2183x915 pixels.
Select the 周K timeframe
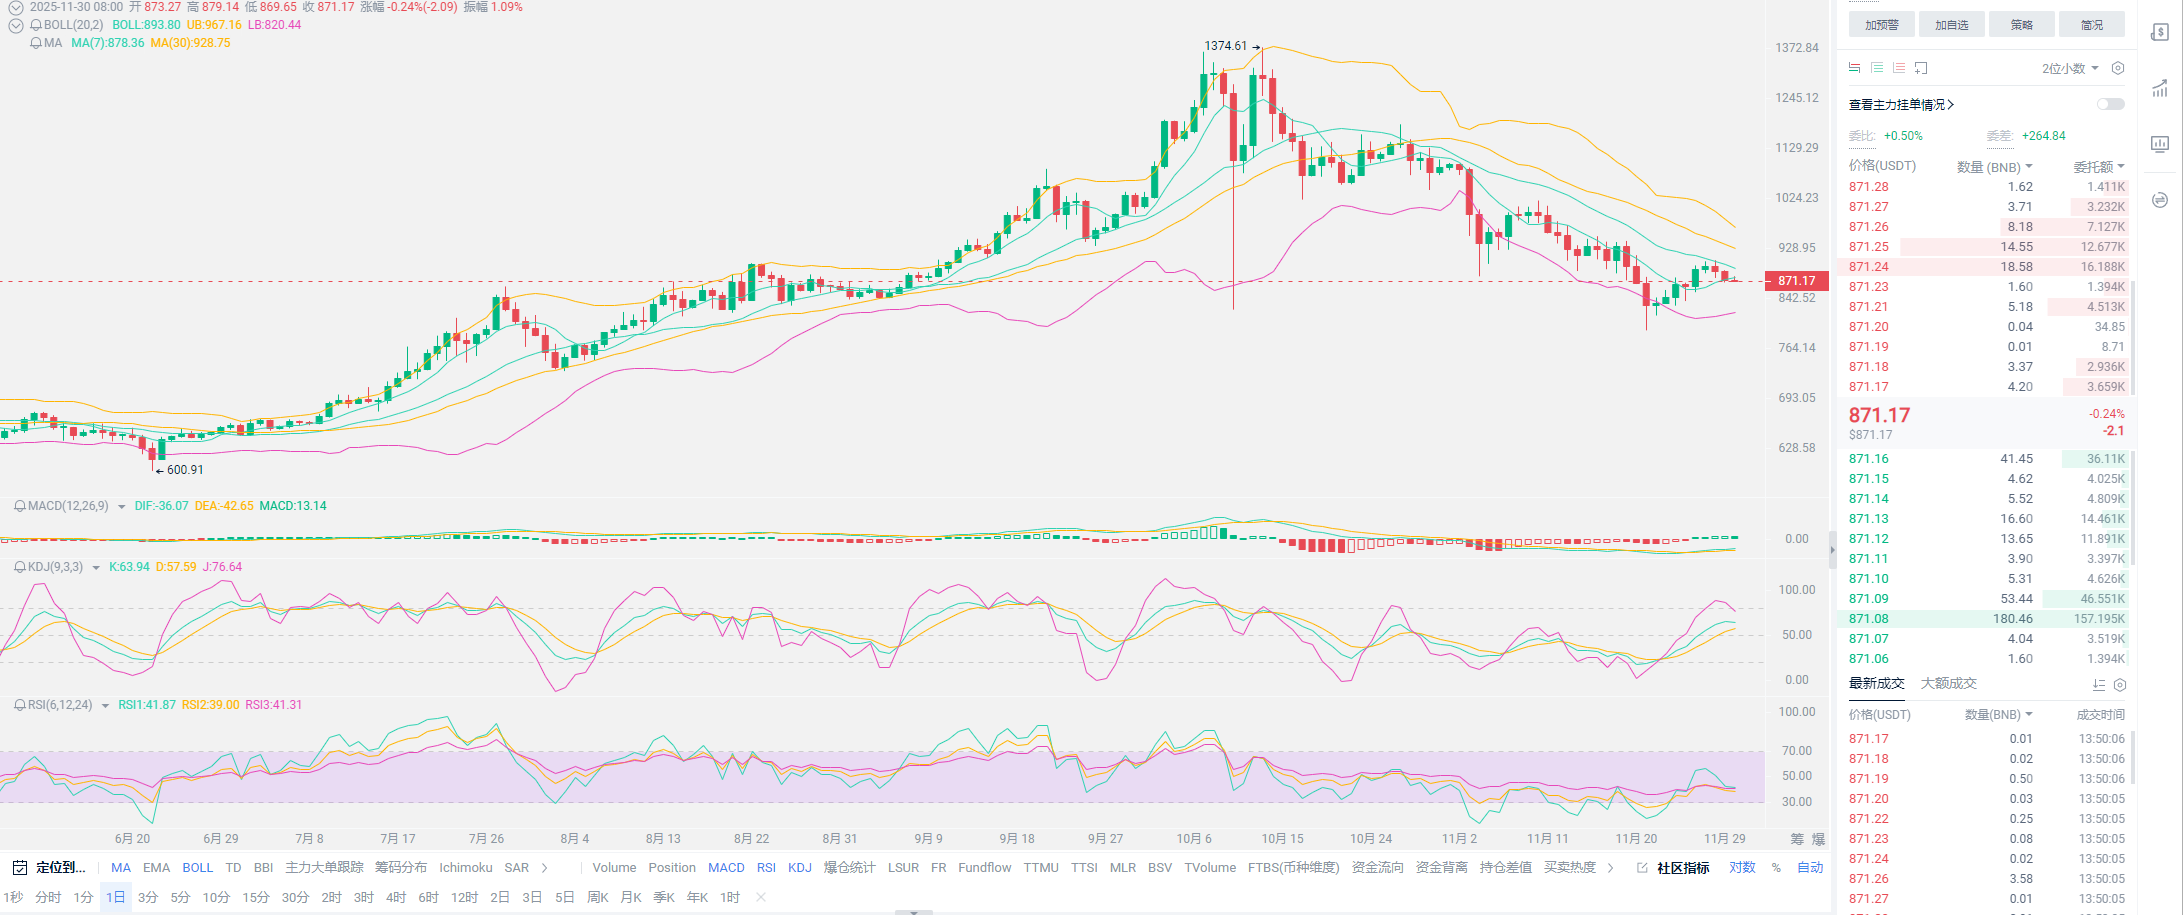click(x=597, y=898)
